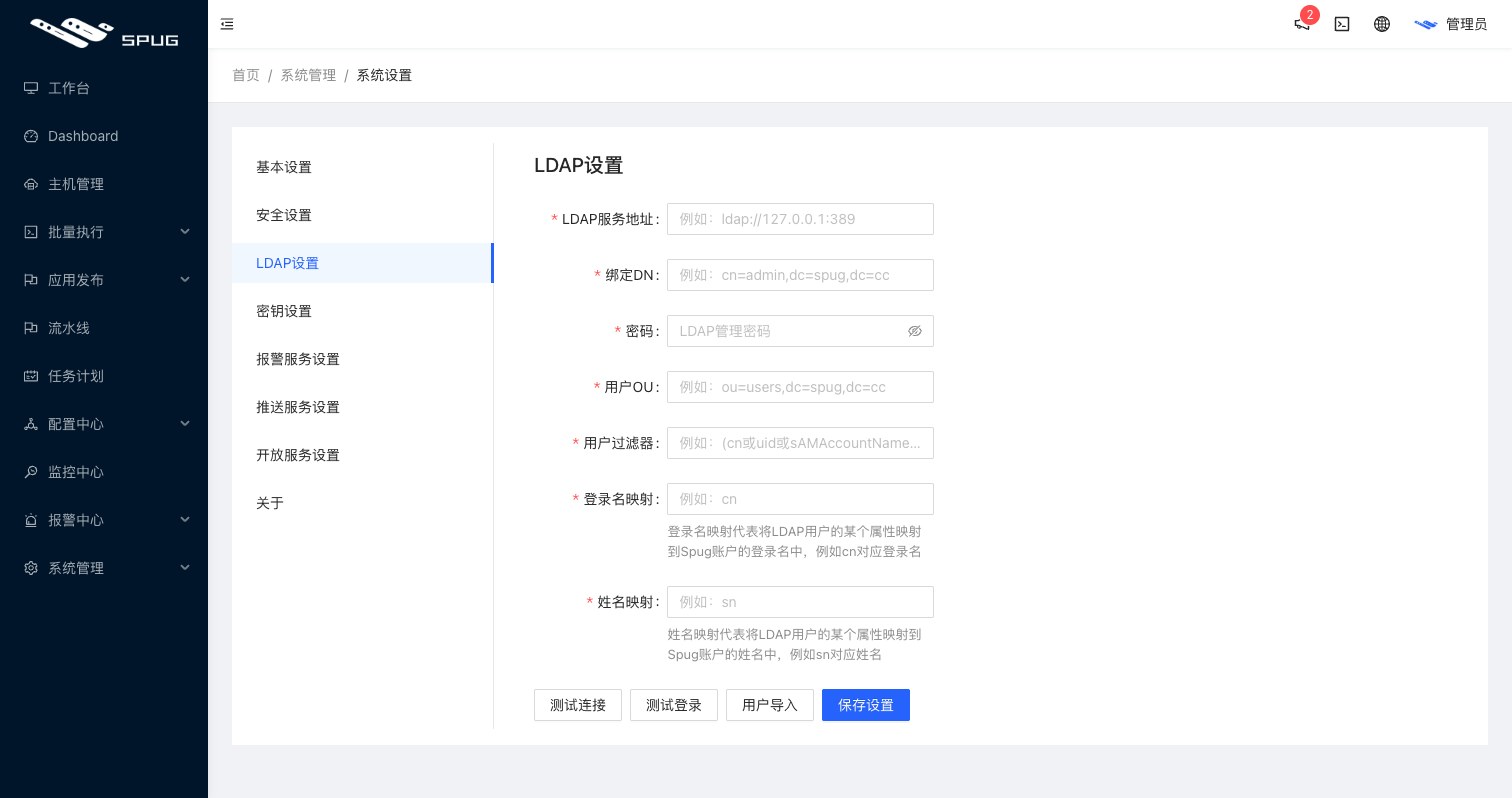Expand the 系统管理 submenu arrow
The height and width of the screenshot is (798, 1512).
(x=185, y=568)
